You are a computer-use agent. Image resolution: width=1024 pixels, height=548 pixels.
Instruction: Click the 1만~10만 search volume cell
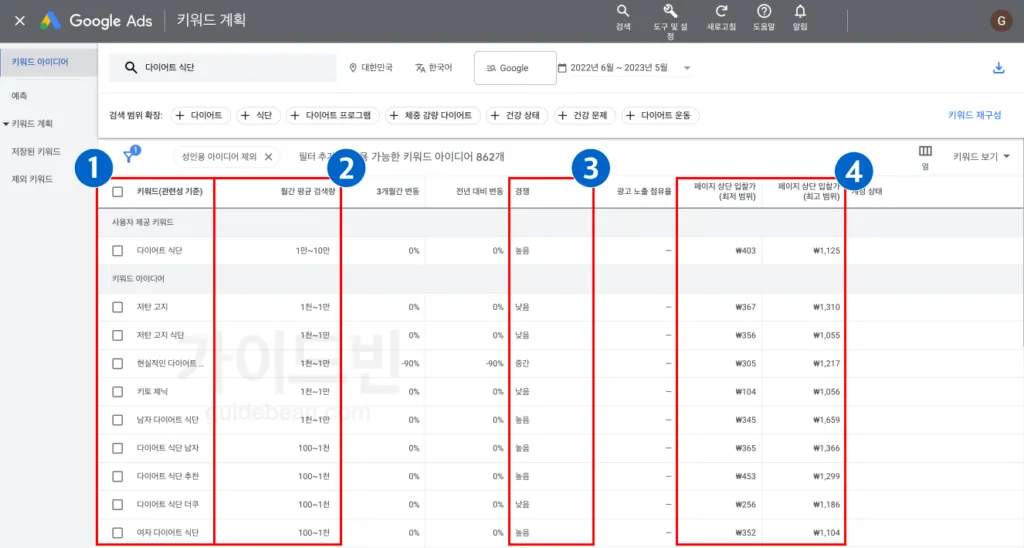313,251
